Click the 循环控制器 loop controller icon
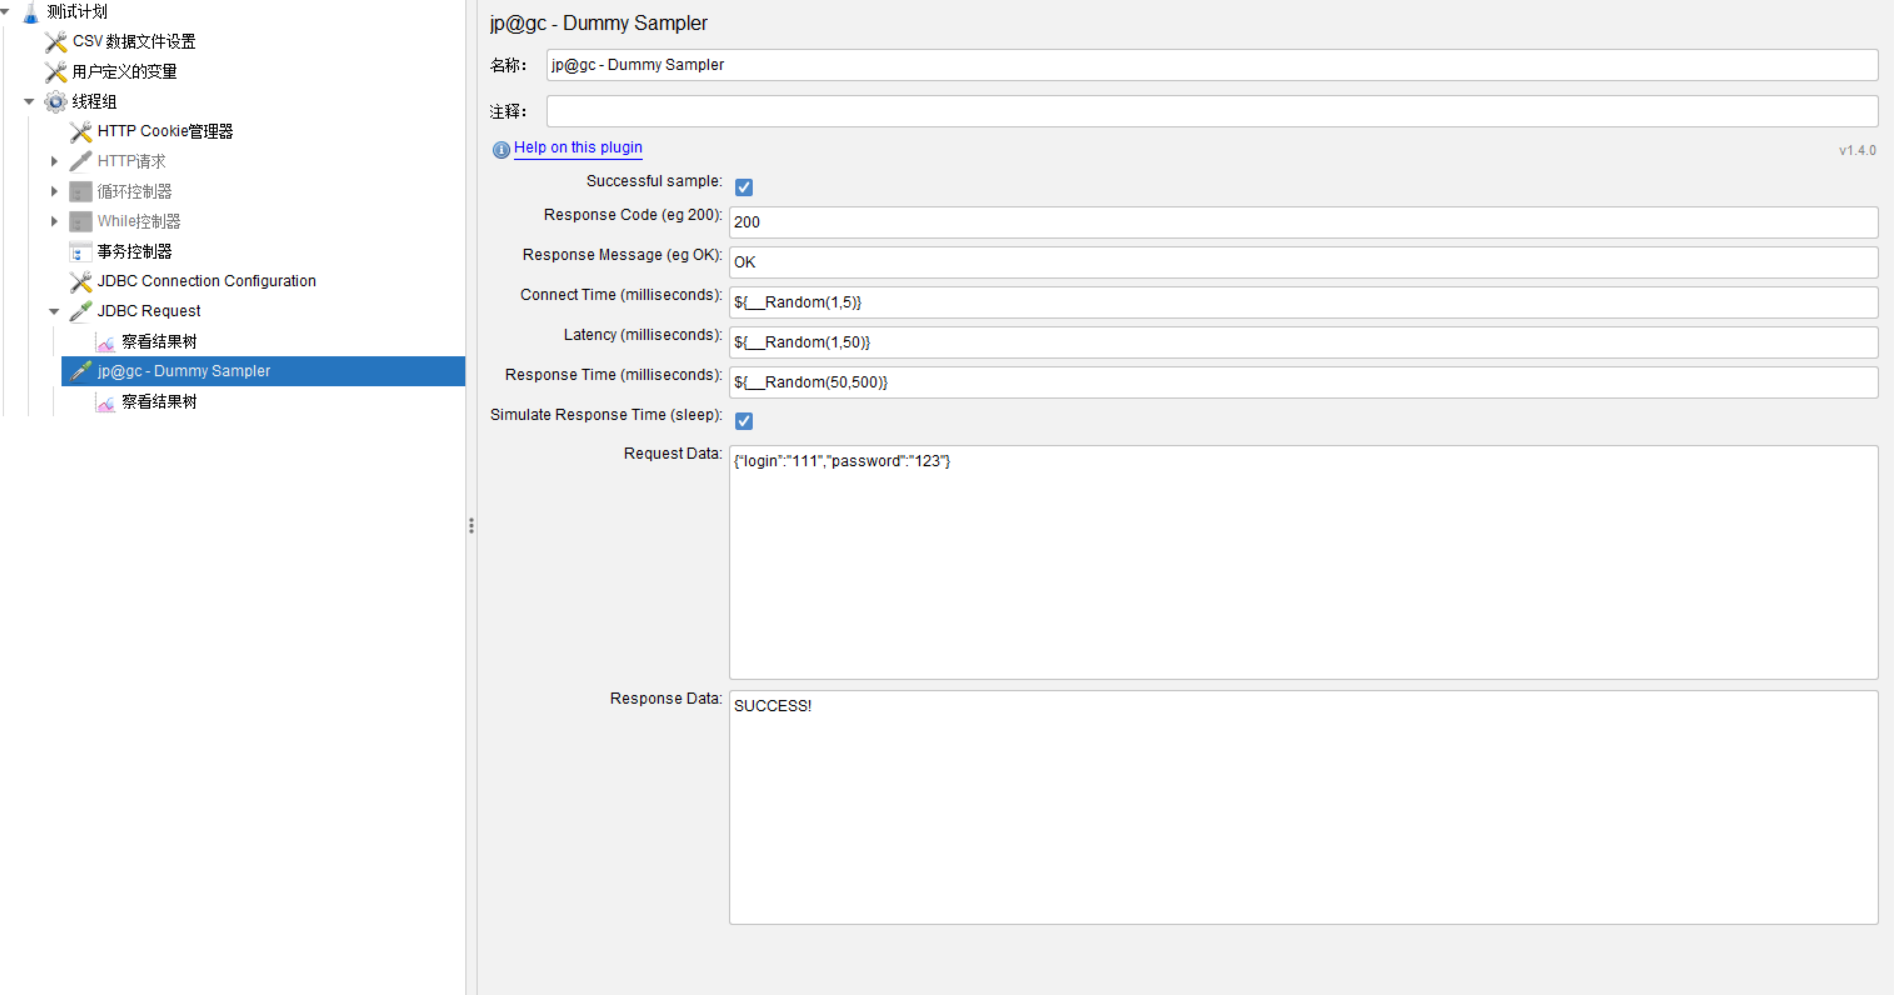Screen dimensions: 1894x995 point(81,192)
